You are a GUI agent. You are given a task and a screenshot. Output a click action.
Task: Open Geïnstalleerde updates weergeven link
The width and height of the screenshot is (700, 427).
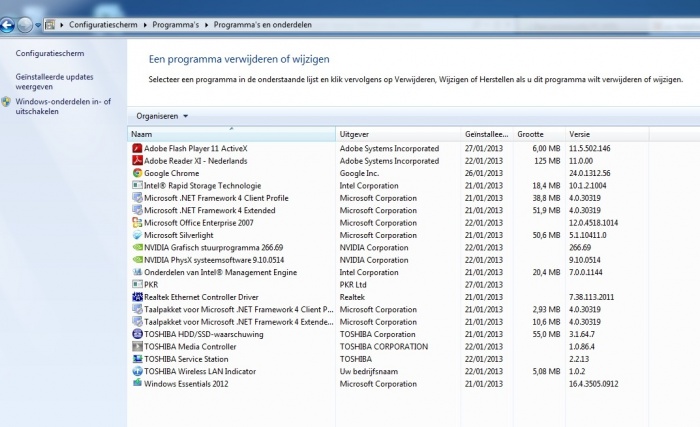click(54, 82)
